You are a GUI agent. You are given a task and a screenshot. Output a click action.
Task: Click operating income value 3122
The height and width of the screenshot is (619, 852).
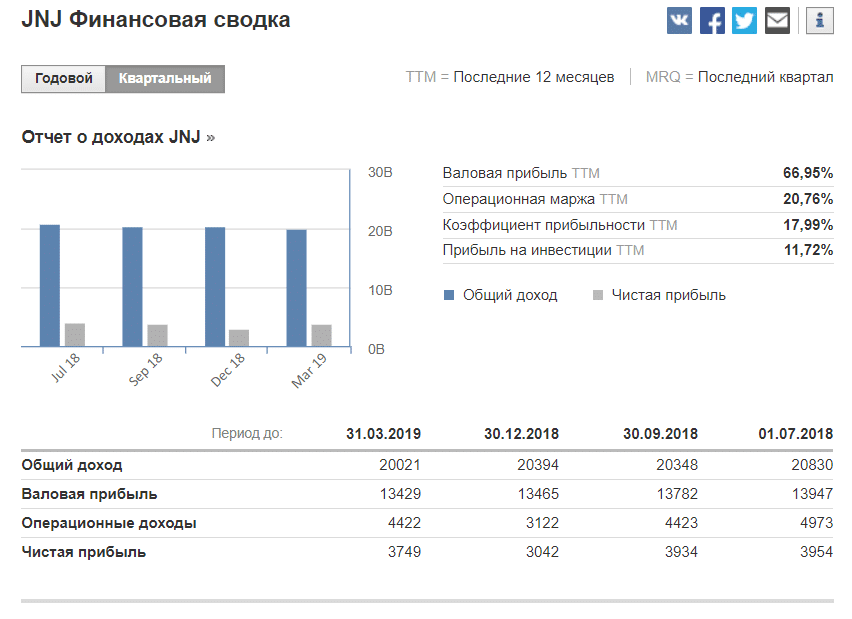[542, 523]
